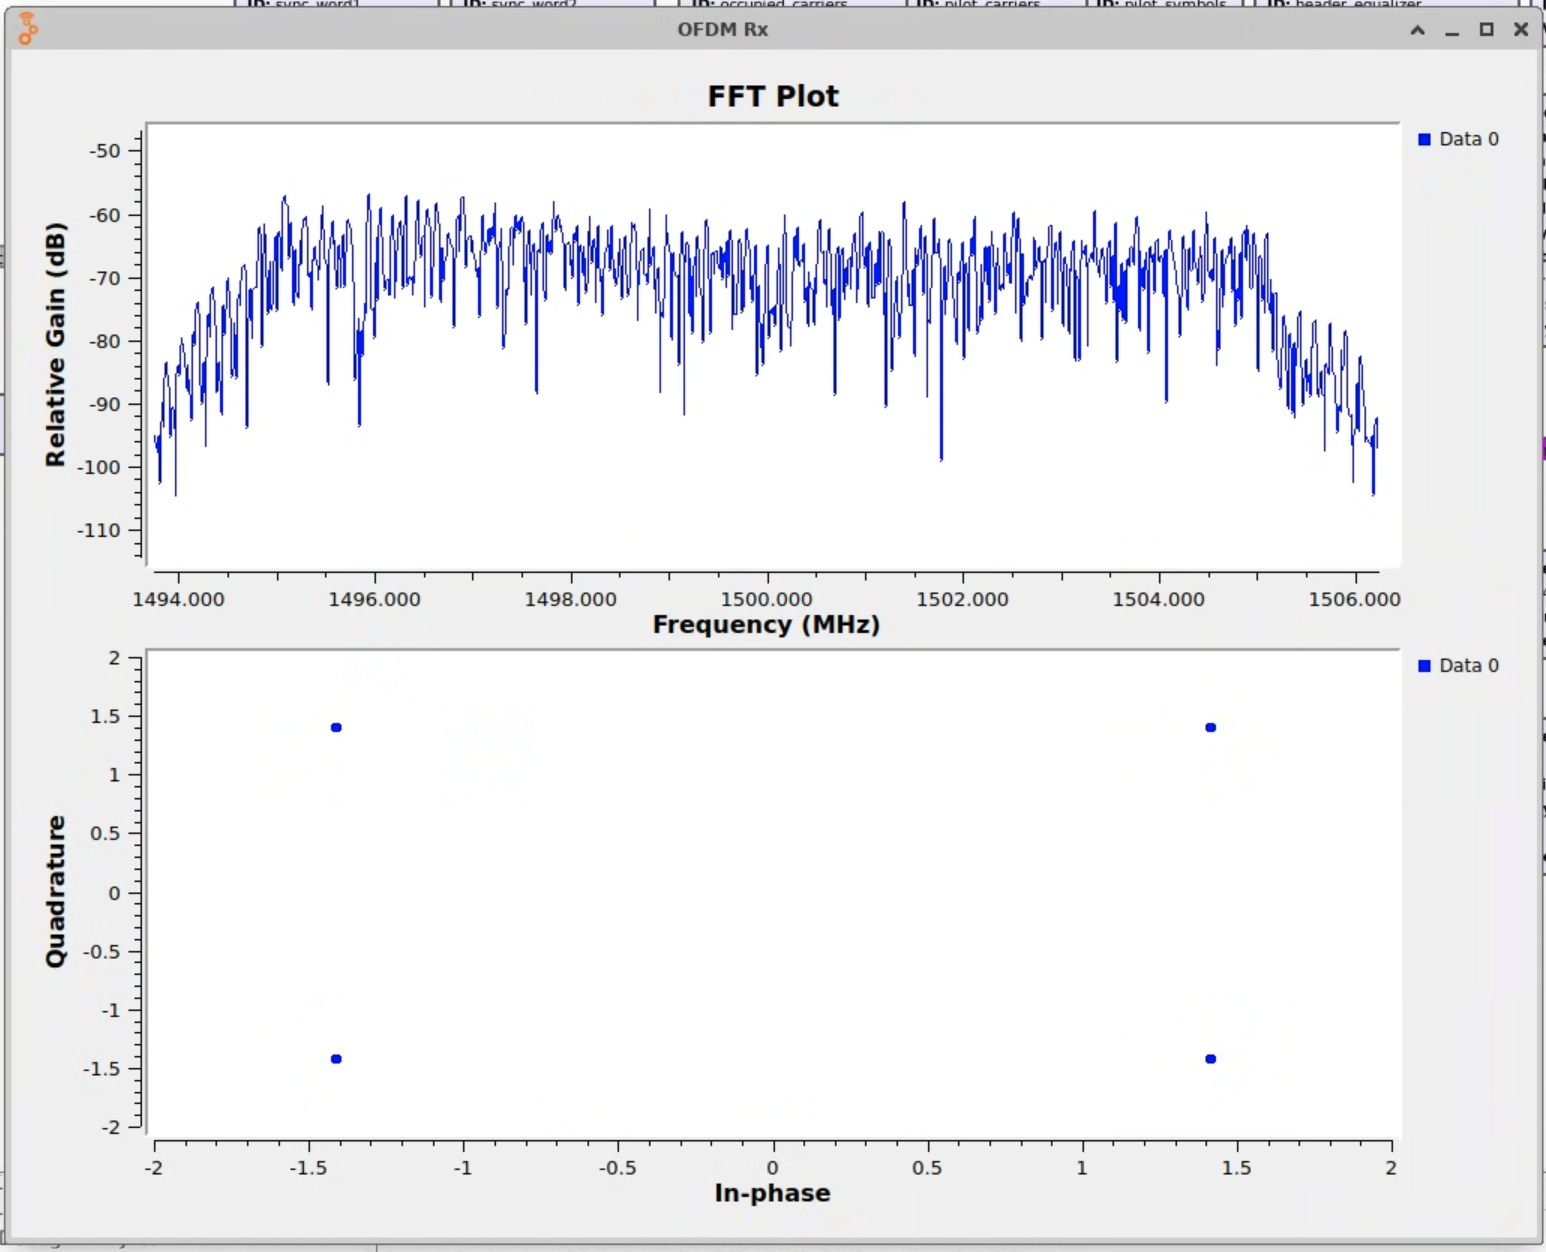Maximize the OFDM Rx window

click(x=1487, y=30)
